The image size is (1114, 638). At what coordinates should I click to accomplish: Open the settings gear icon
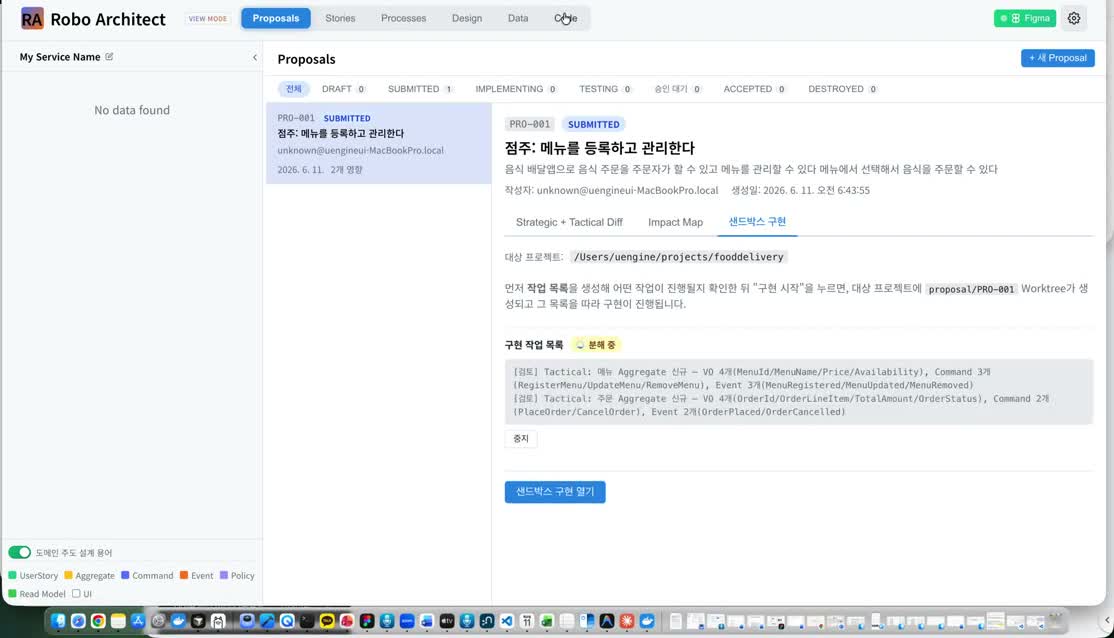coord(1074,18)
